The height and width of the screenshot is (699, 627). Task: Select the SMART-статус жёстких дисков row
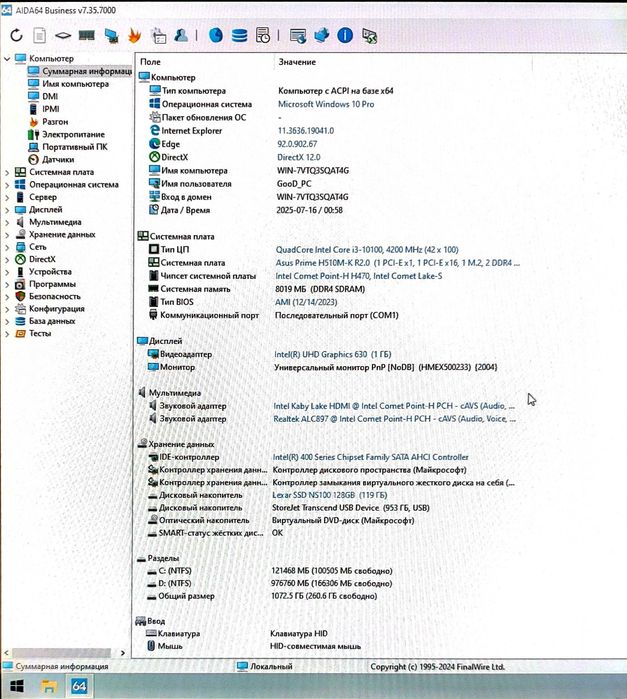tap(215, 533)
